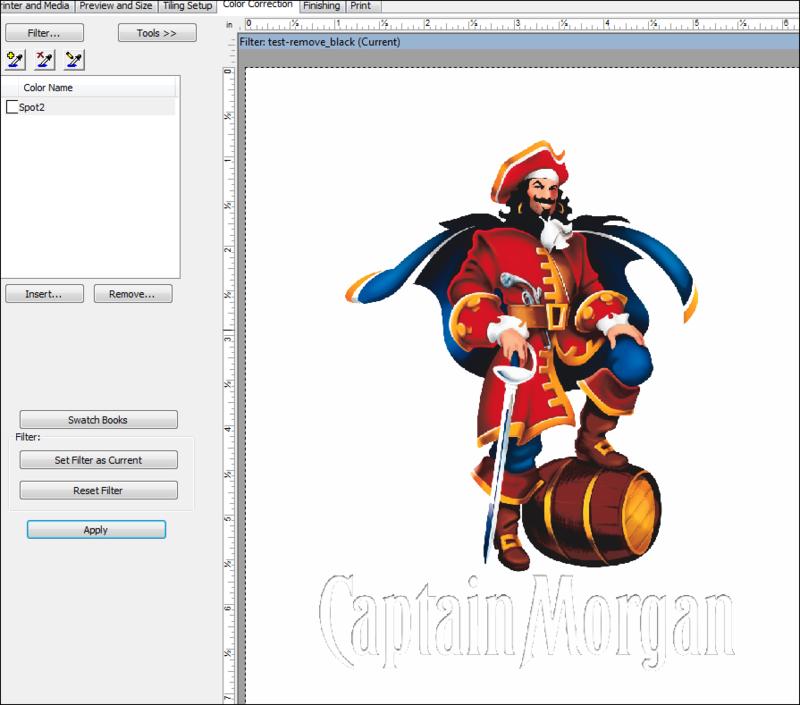The width and height of the screenshot is (800, 705).
Task: Switch to the Finishing tab
Action: click(x=322, y=6)
